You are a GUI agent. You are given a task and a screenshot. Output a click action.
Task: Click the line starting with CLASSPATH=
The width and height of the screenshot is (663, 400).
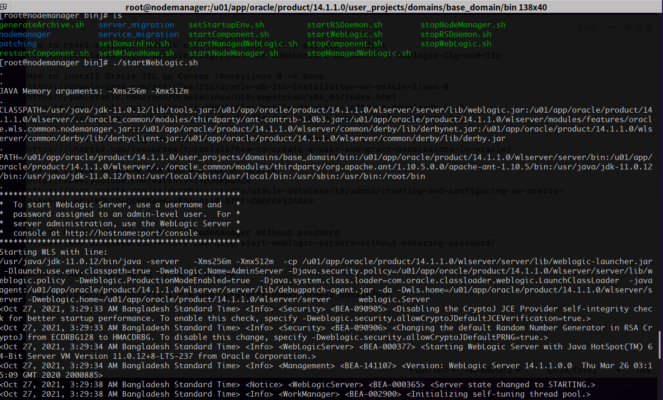tap(326, 110)
